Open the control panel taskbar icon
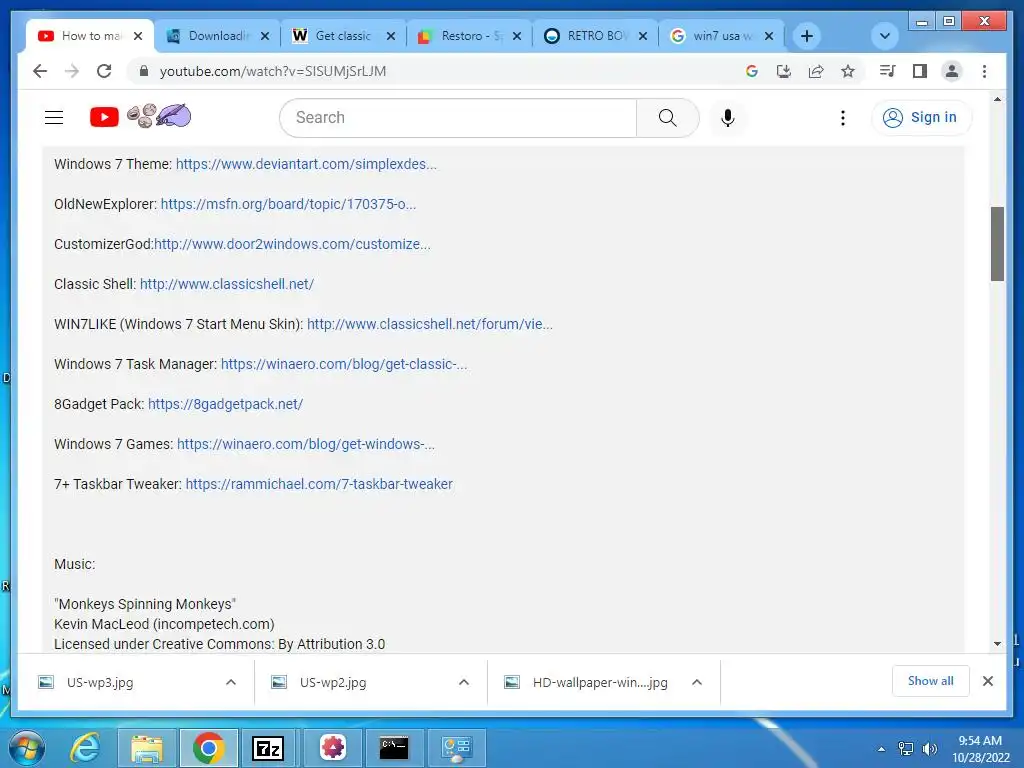The width and height of the screenshot is (1024, 768). (456, 748)
